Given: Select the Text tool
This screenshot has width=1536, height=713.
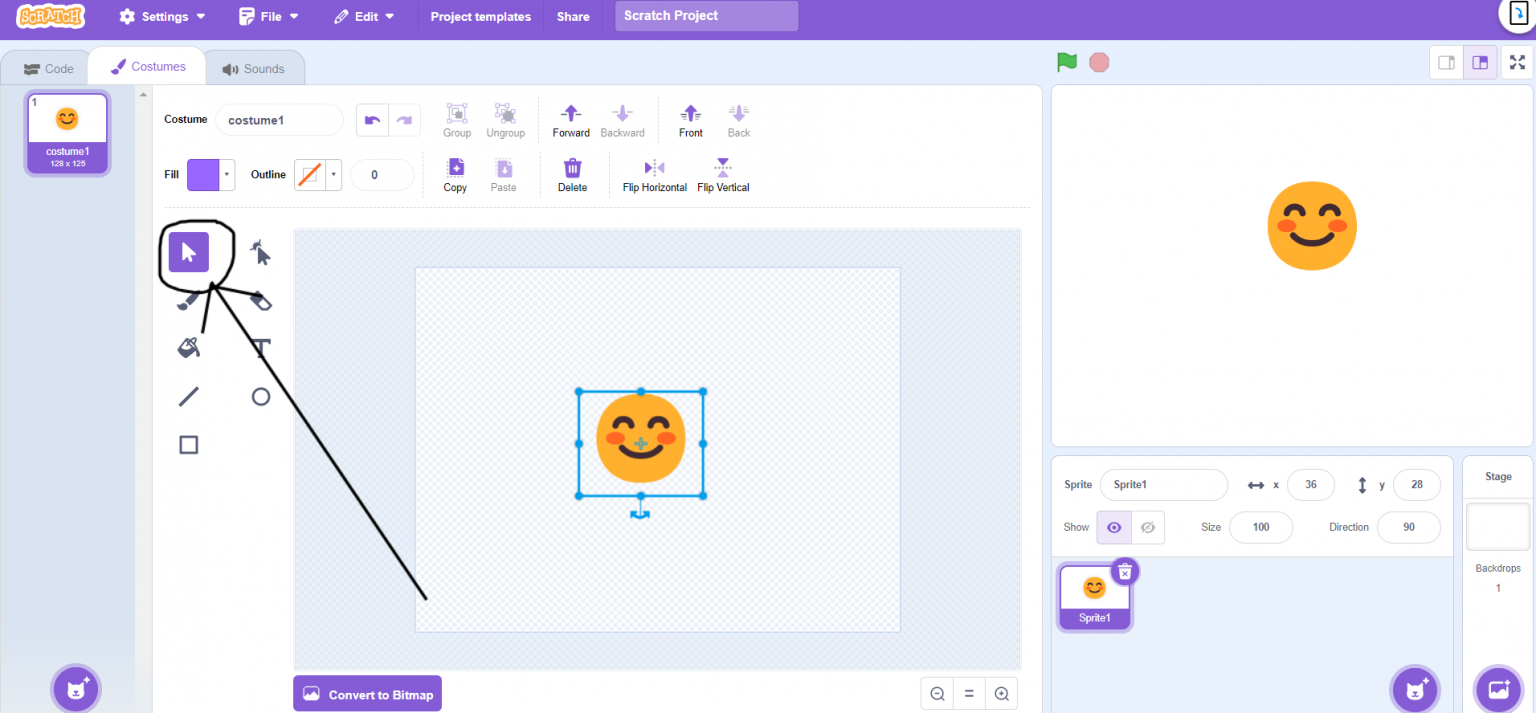Looking at the screenshot, I should tap(261, 348).
